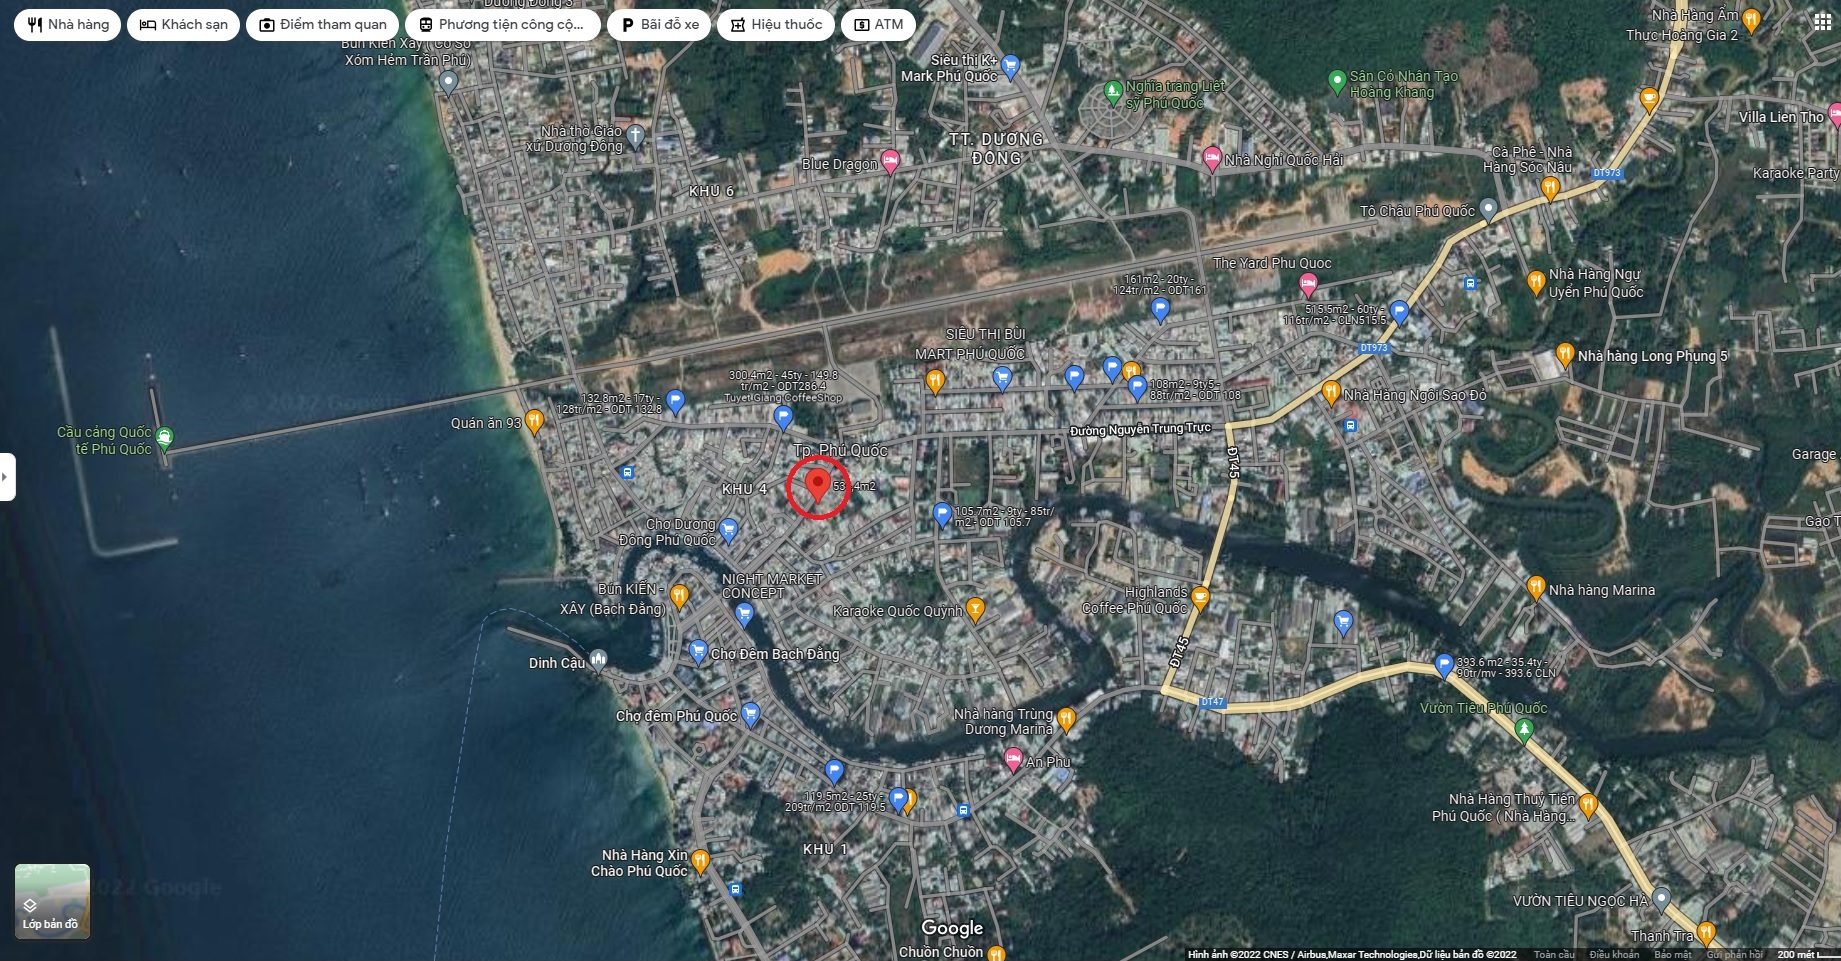Viewport: 1841px width, 961px height.
Task: Click the Siêu thị K+ Mark shopping pin
Action: (x=1010, y=66)
